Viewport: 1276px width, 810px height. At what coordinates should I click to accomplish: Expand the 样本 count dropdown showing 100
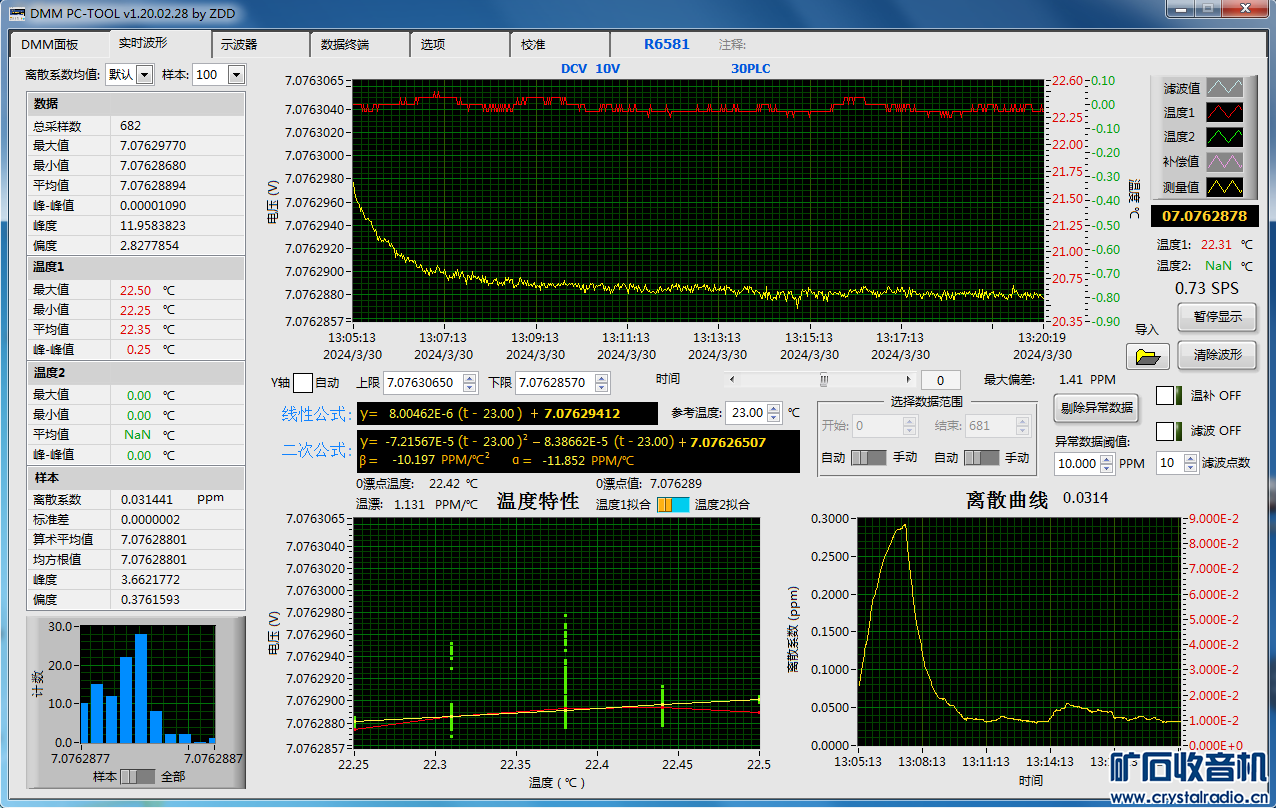click(x=236, y=75)
